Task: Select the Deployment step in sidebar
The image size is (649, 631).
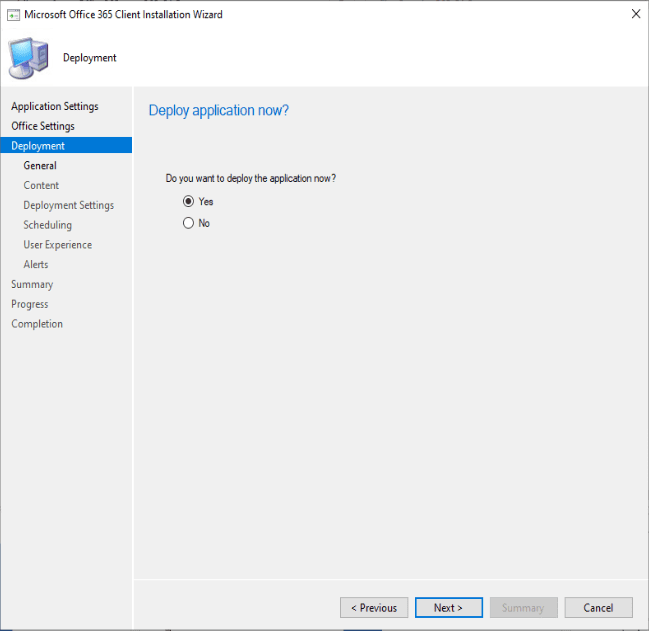Action: click(38, 146)
